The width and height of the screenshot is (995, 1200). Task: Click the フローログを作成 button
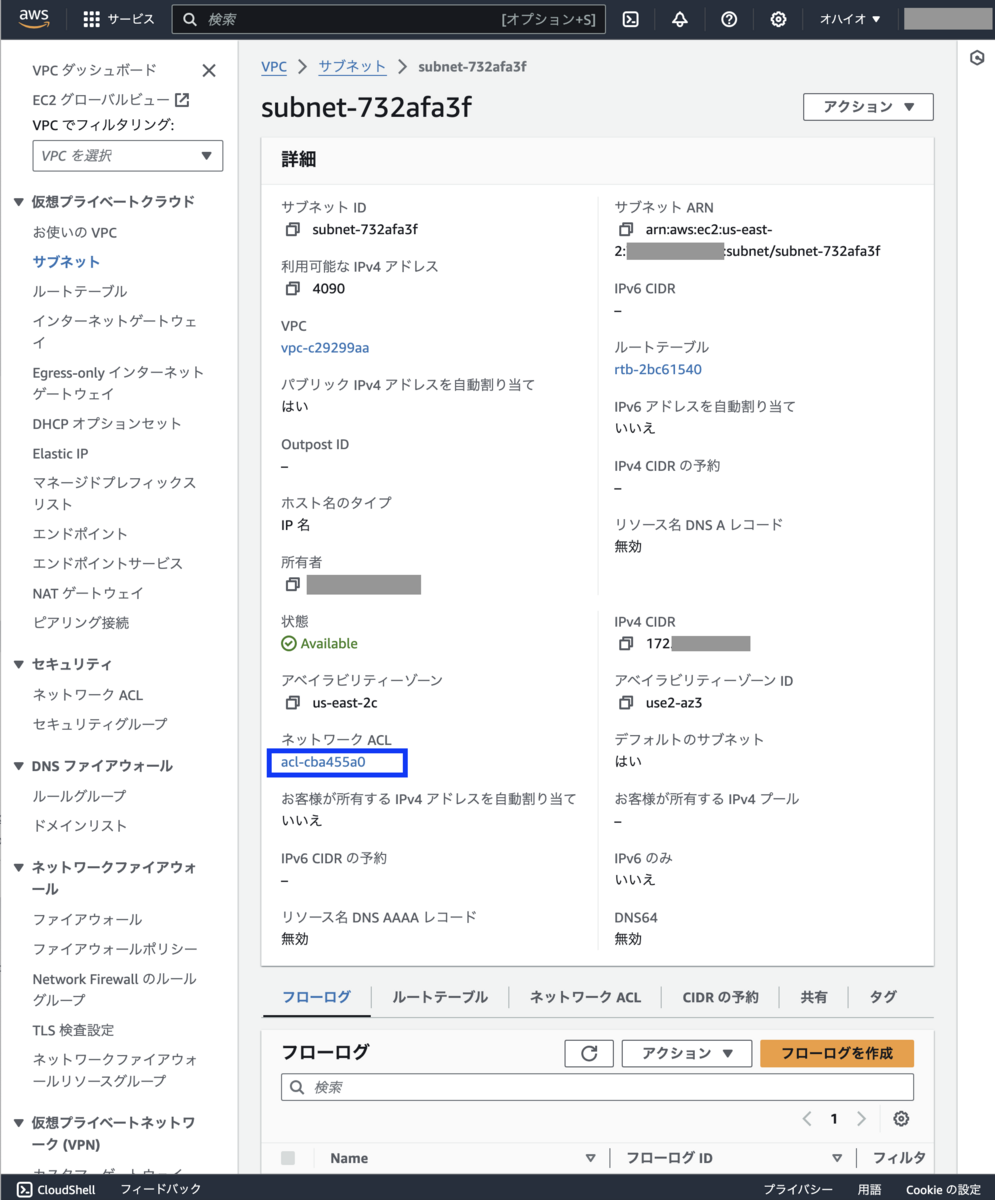[836, 1052]
